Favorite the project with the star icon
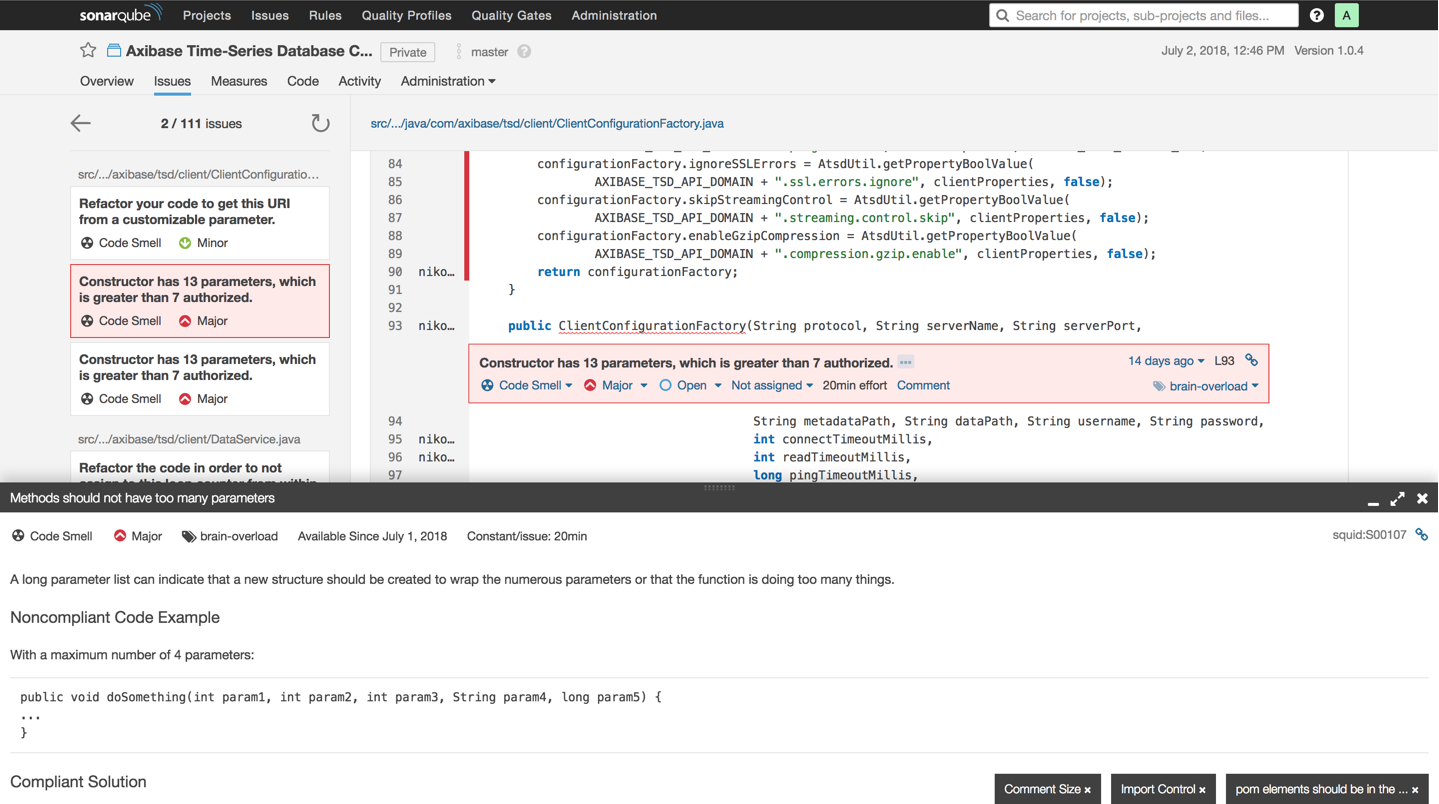The height and width of the screenshot is (804, 1439). pos(88,50)
